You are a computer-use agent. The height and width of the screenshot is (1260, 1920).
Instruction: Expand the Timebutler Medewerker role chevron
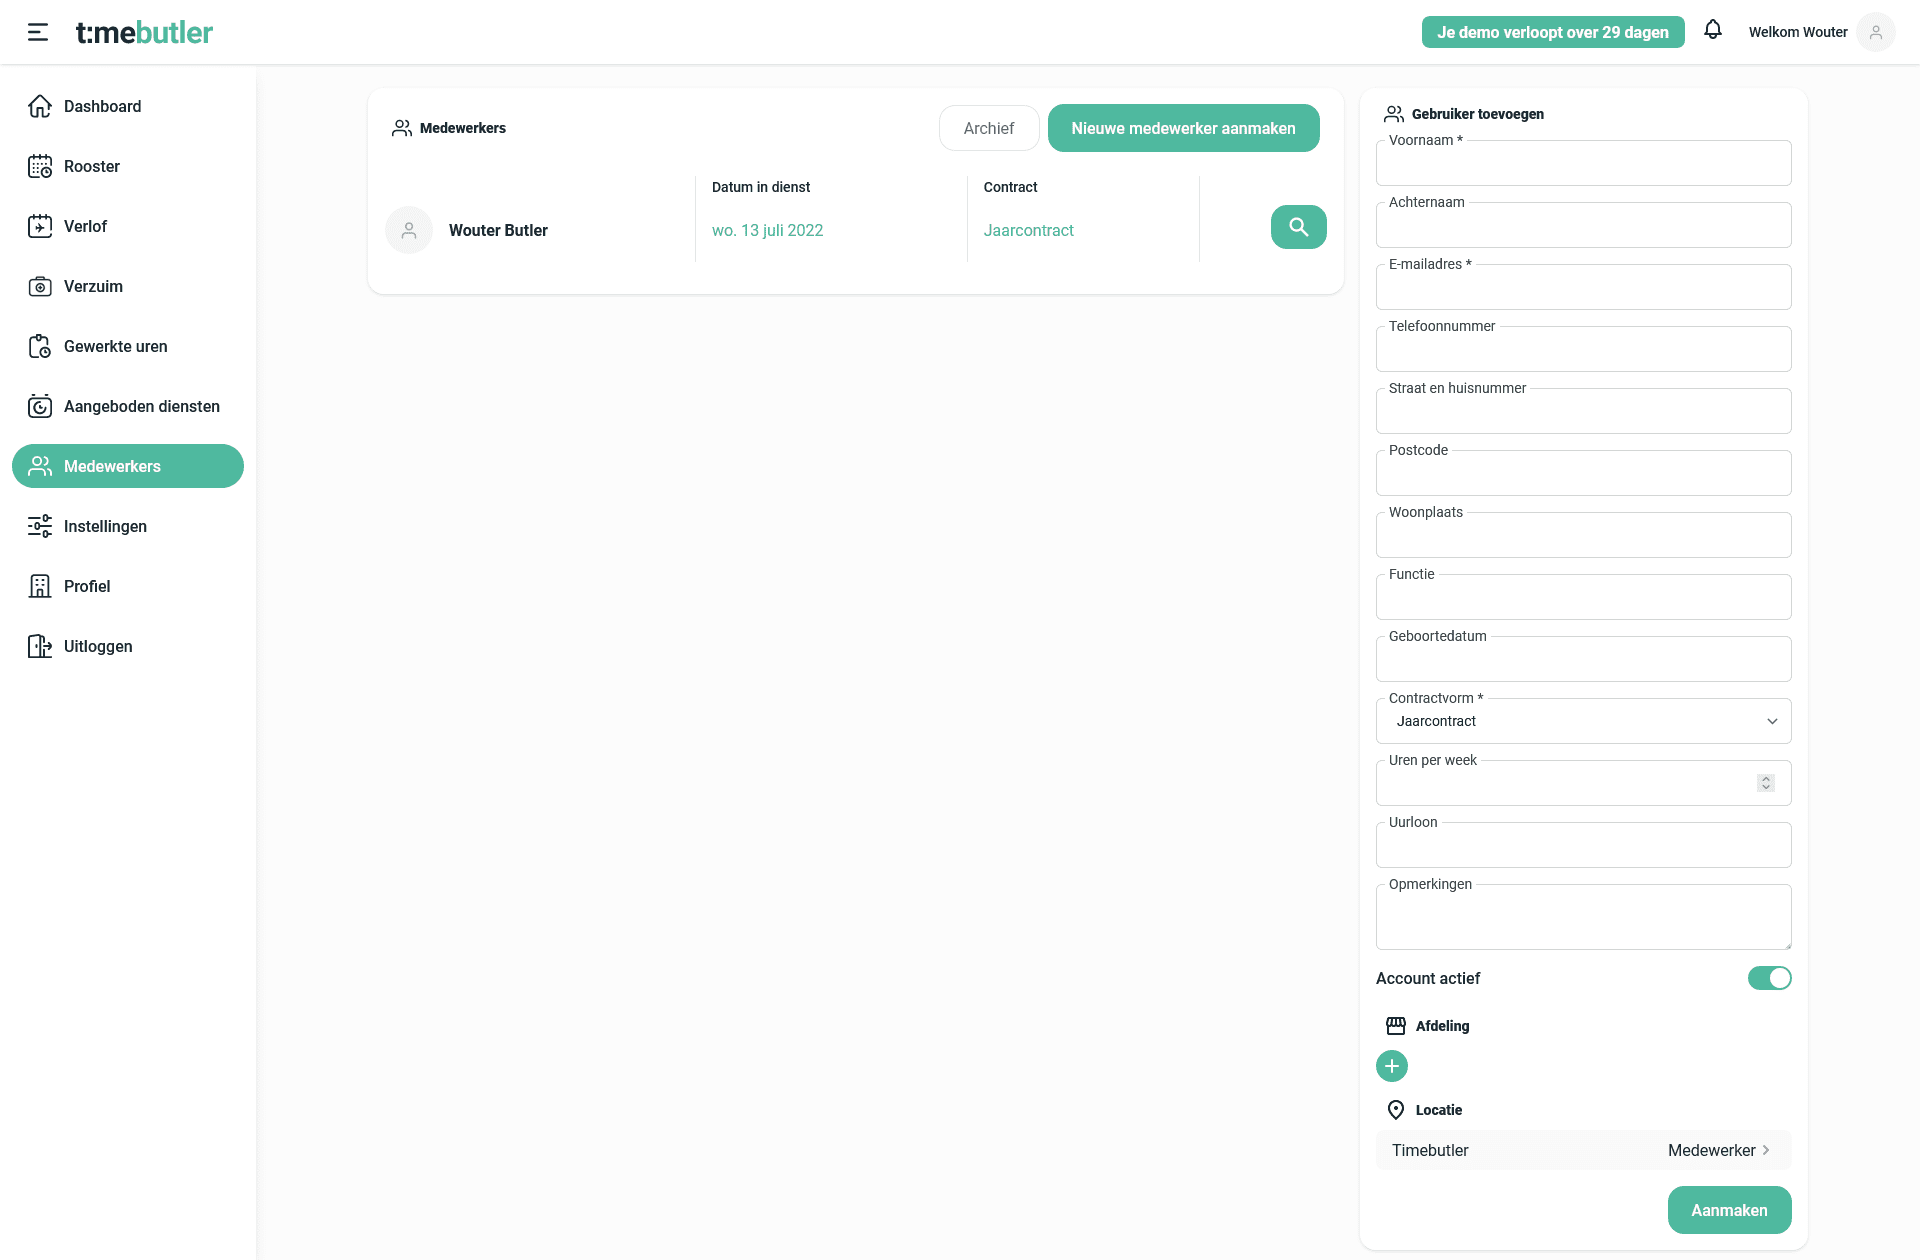(x=1766, y=1150)
